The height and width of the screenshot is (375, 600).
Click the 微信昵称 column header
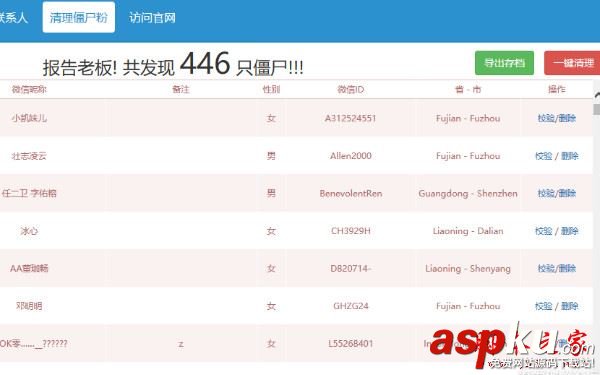[x=29, y=89]
